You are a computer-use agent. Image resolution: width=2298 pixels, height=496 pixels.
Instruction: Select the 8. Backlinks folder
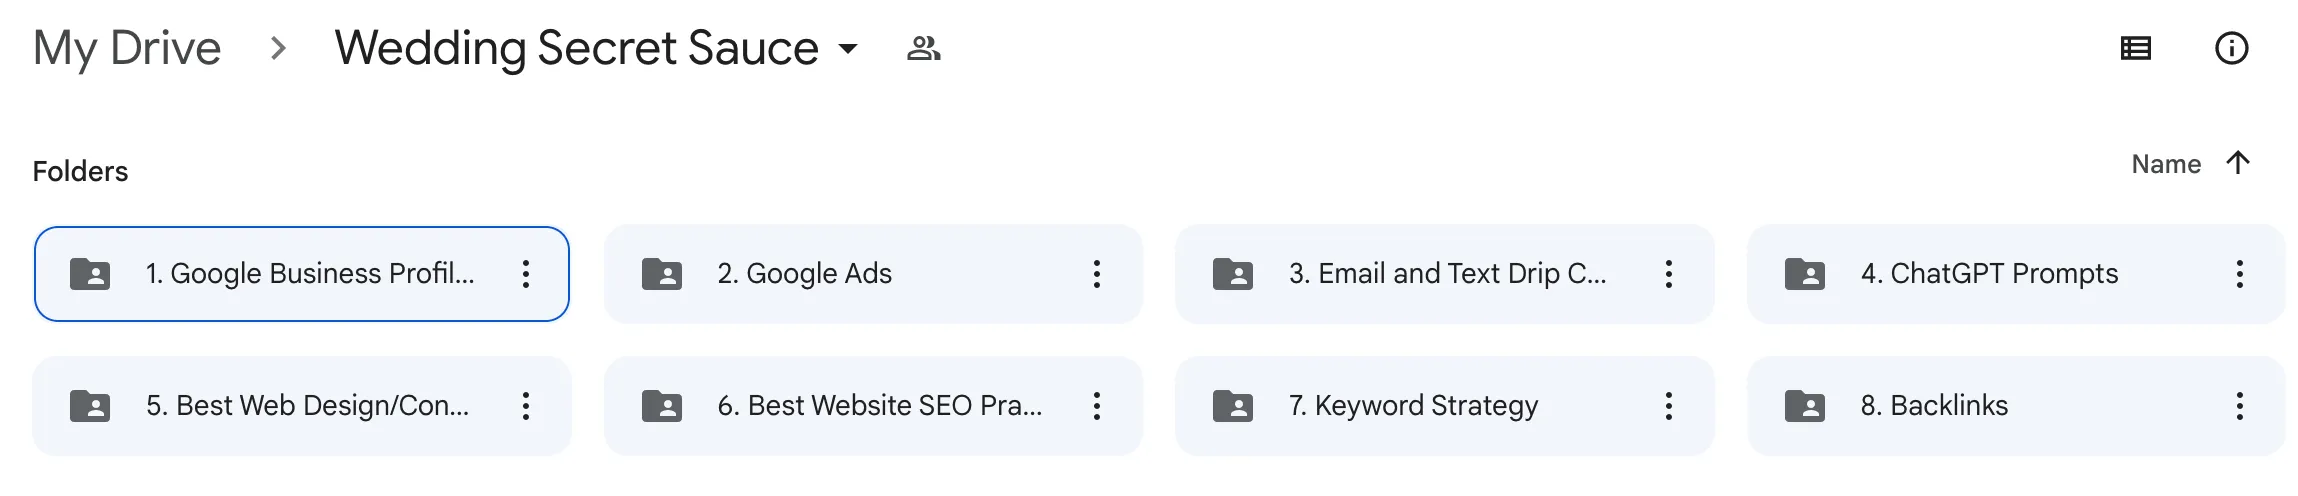[2016, 406]
